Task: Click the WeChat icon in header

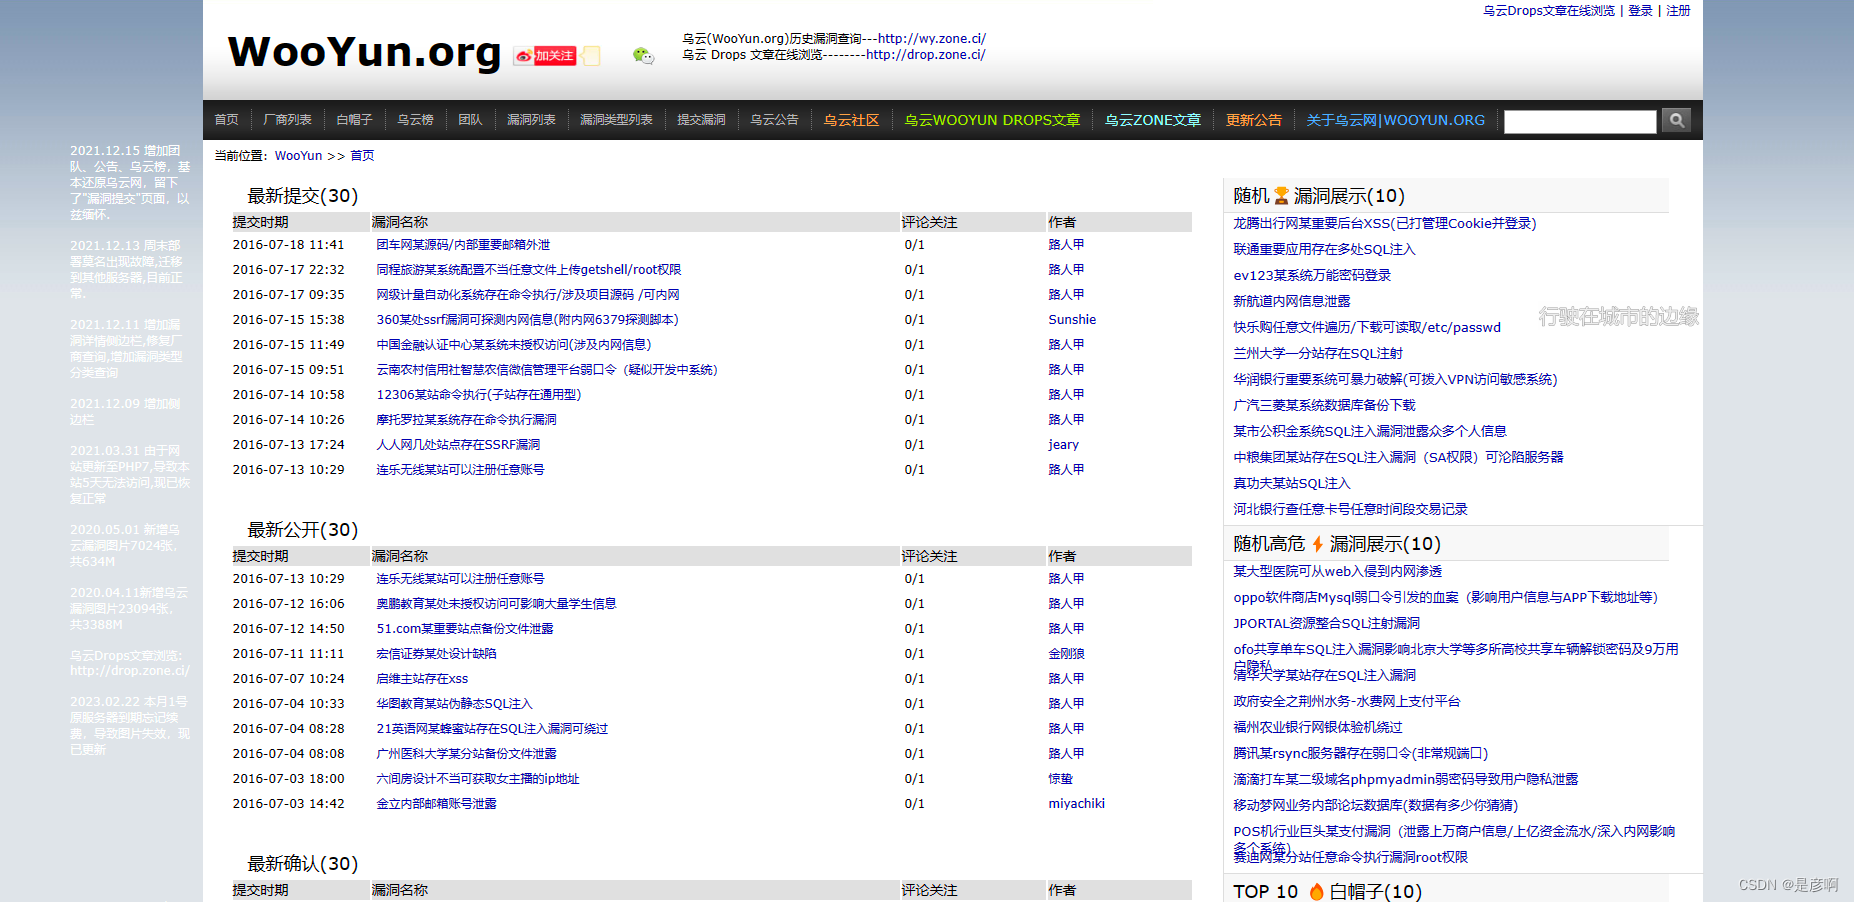Action: (643, 56)
